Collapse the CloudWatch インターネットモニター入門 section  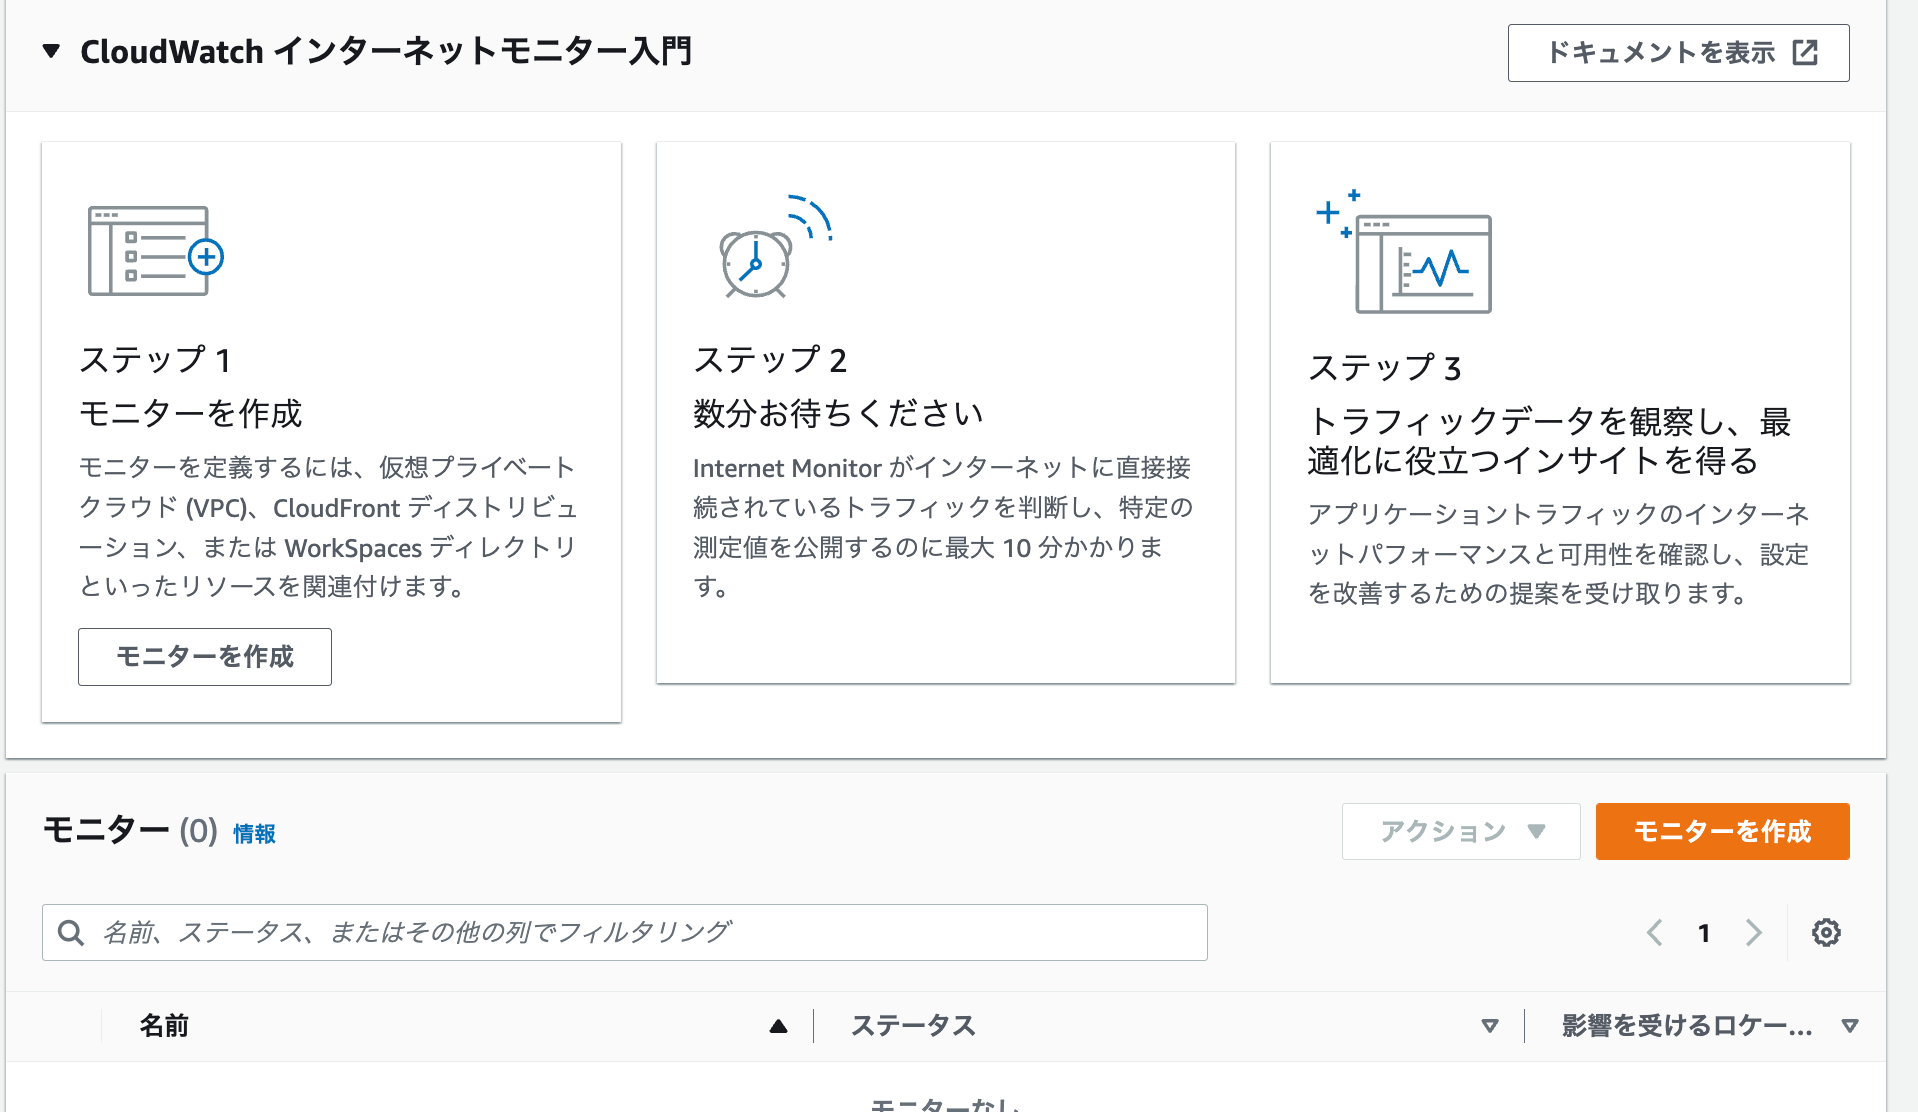click(x=51, y=51)
